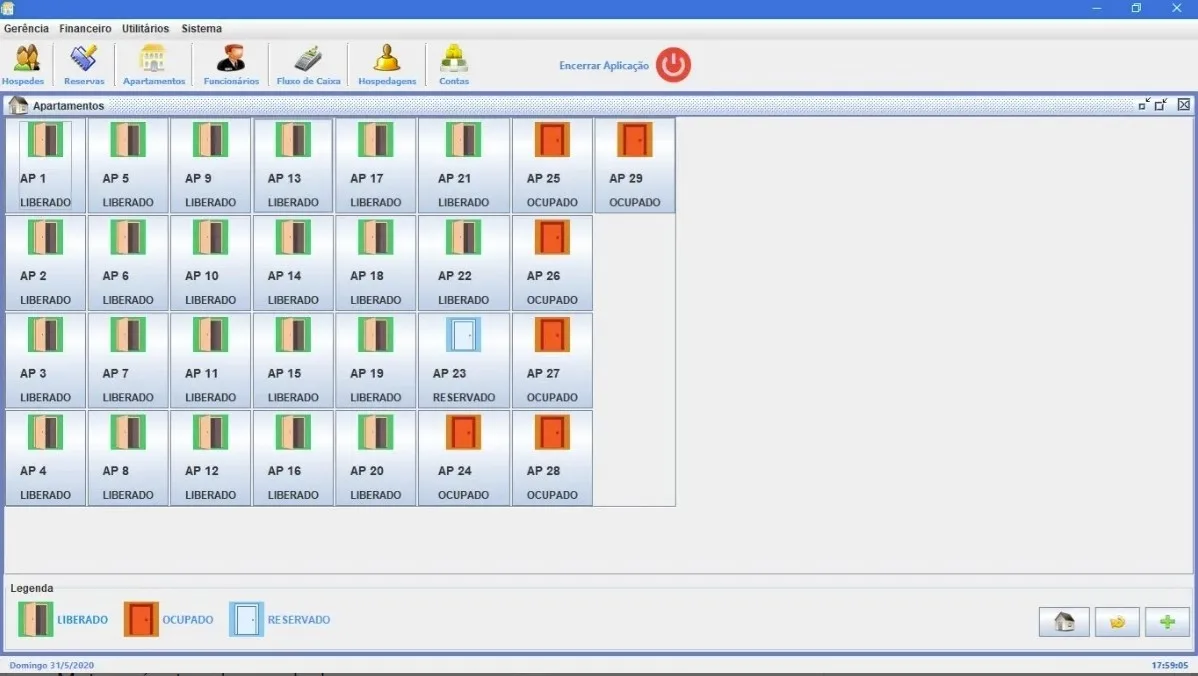The width and height of the screenshot is (1198, 676).
Task: Select free apartment AP 1
Action: click(45, 165)
